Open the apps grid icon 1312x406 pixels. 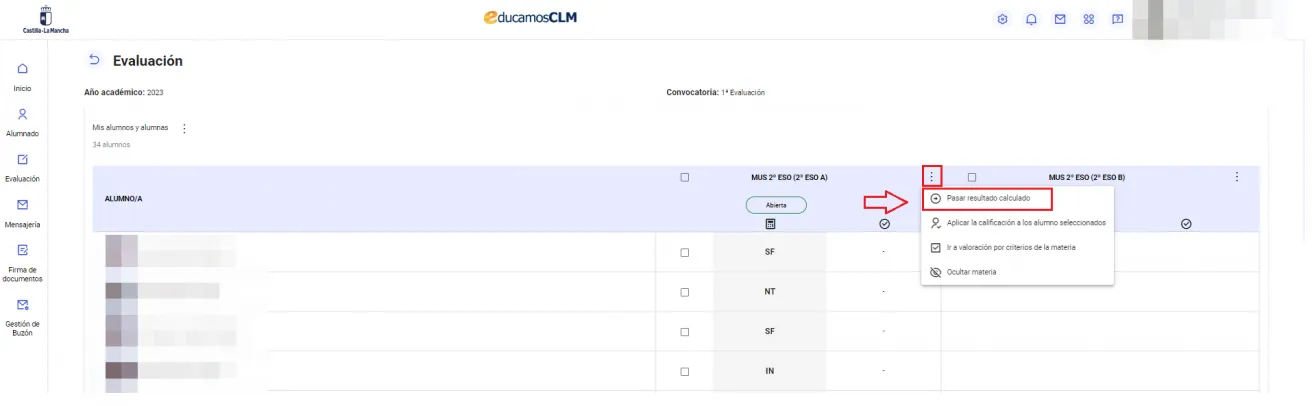click(1089, 19)
